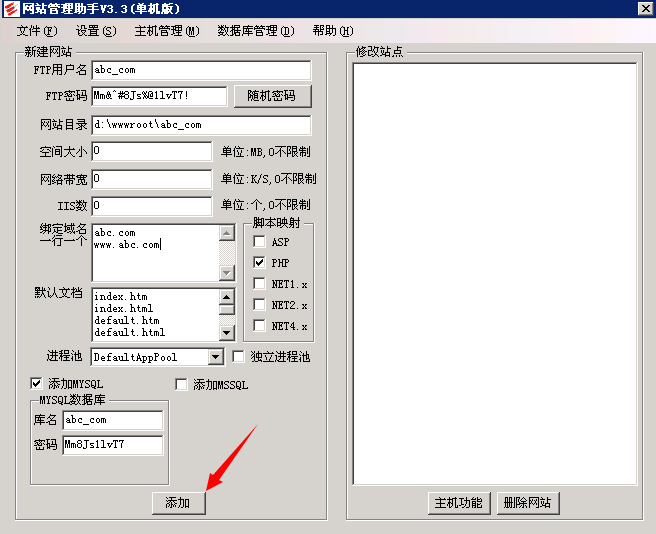Click inside the 绑定域名 text area
This screenshot has width=656, height=534.
[x=156, y=253]
